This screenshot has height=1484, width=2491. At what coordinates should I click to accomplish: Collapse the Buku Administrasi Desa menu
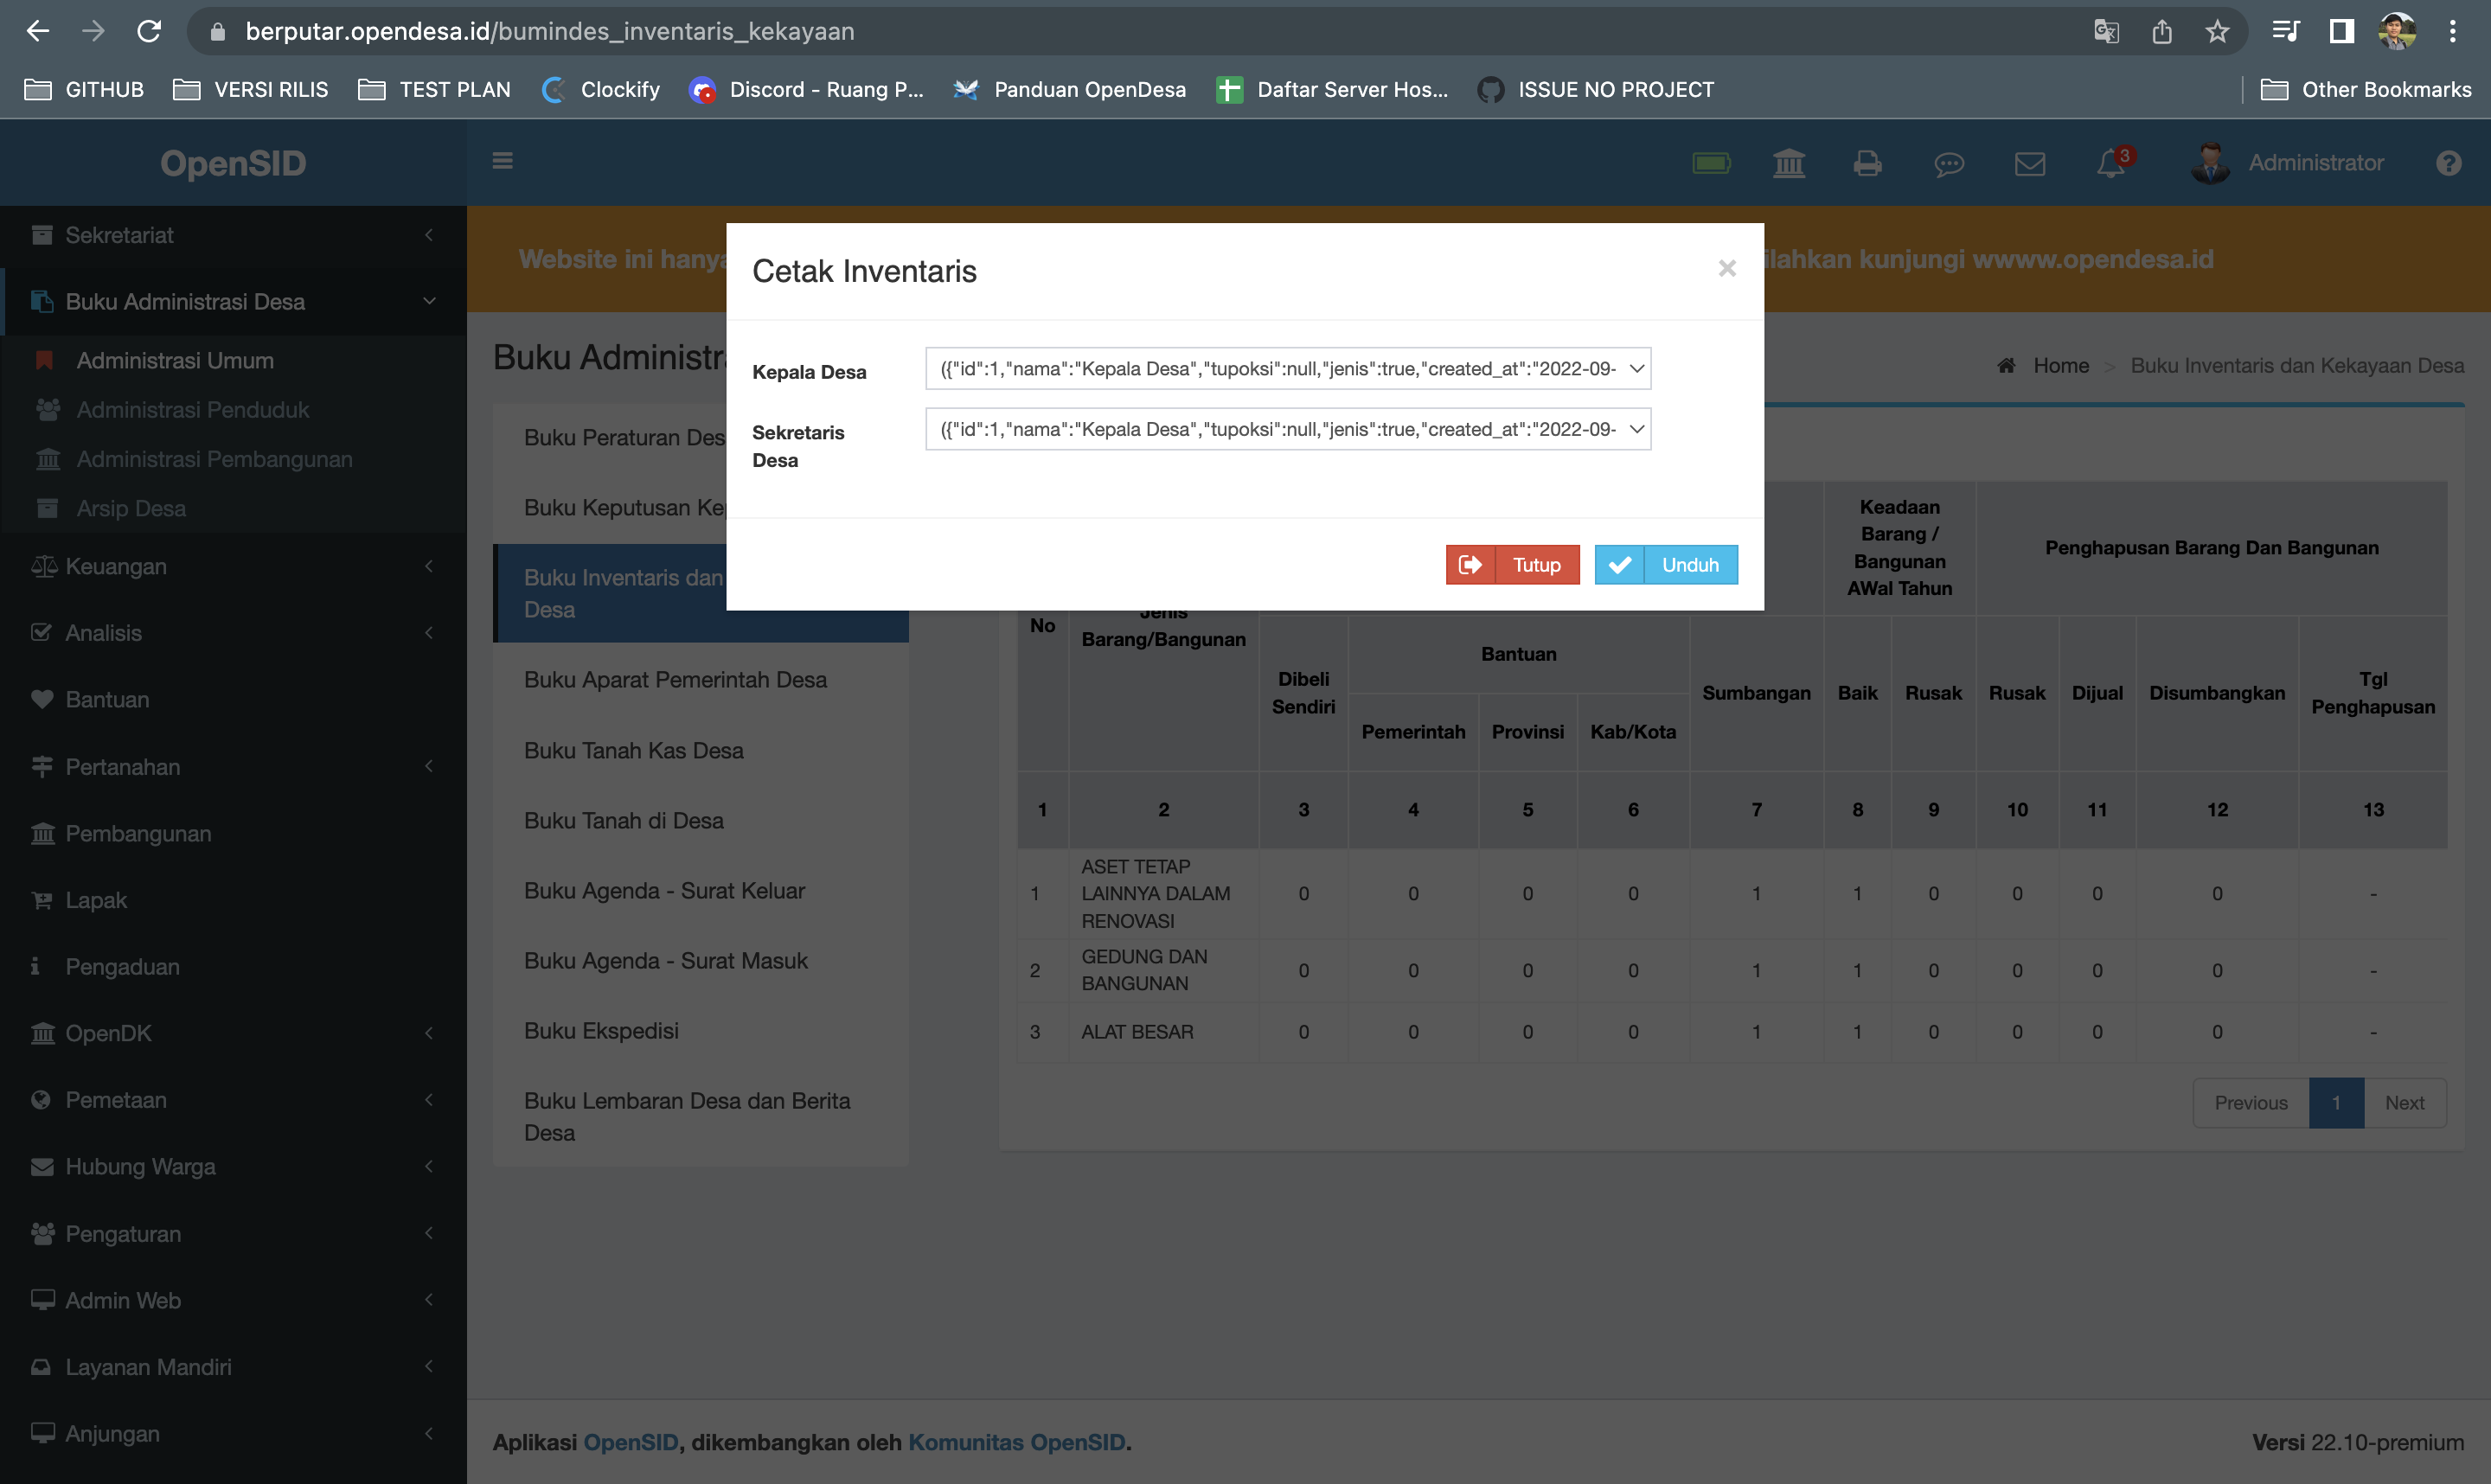tap(233, 301)
